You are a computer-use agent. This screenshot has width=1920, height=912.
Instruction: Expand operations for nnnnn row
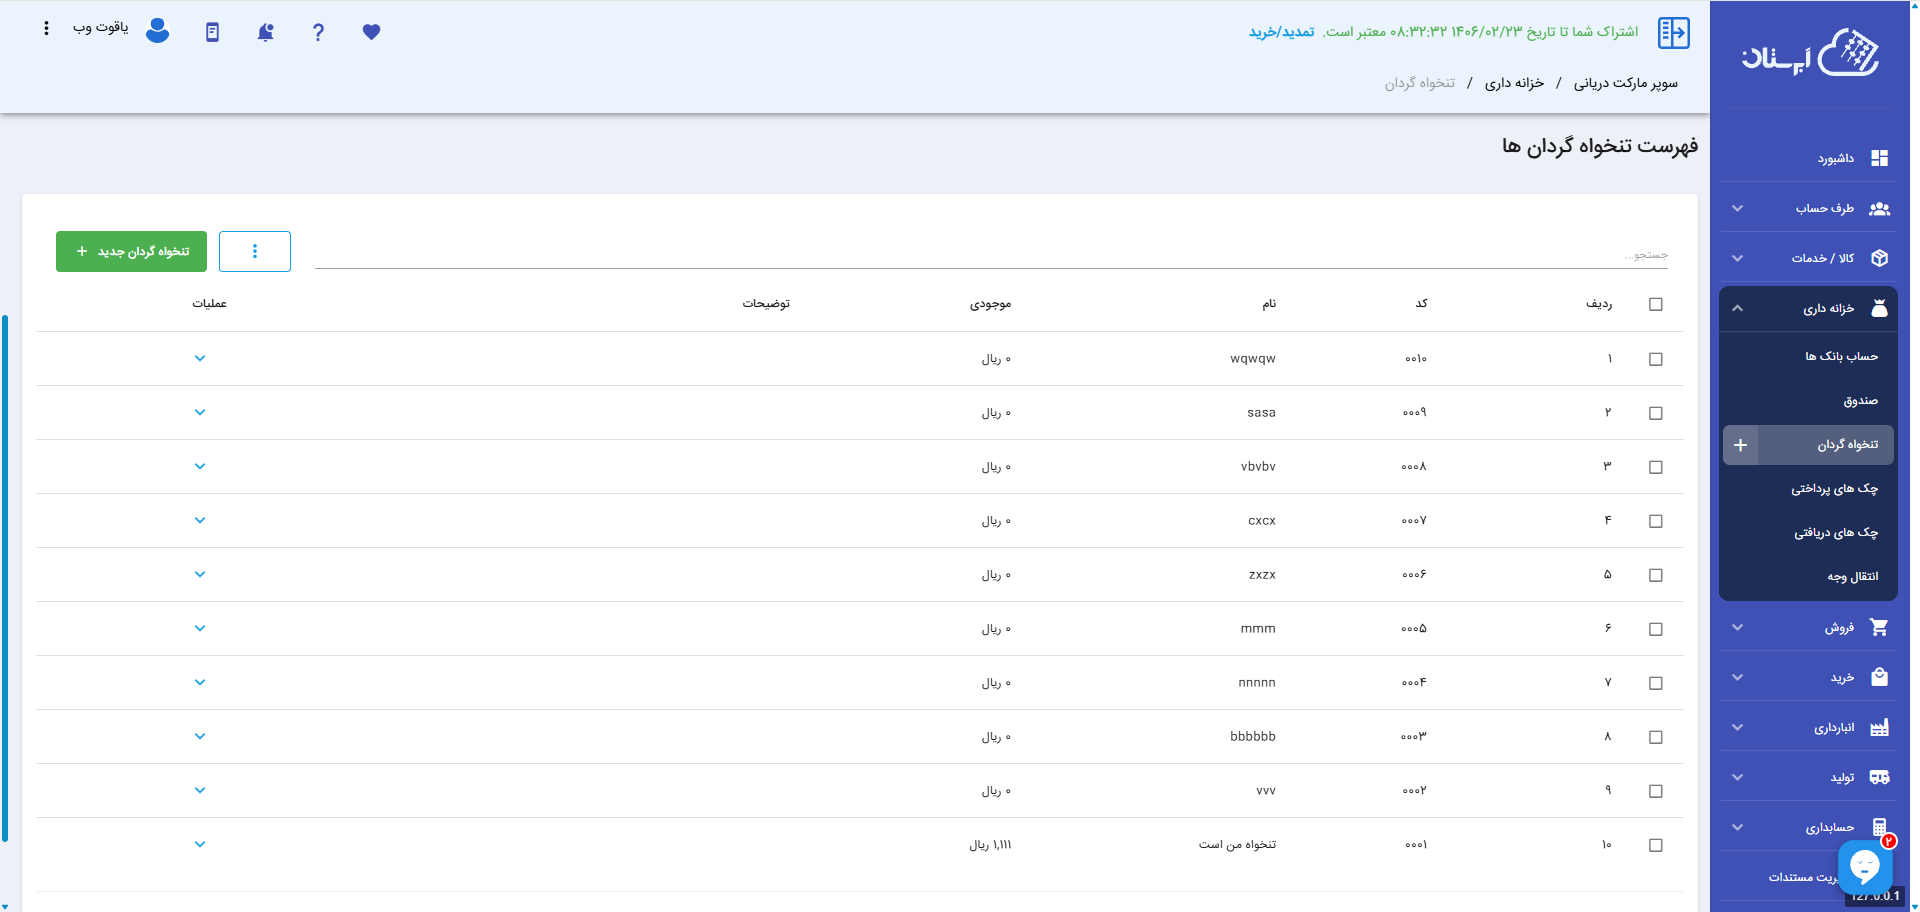[200, 682]
